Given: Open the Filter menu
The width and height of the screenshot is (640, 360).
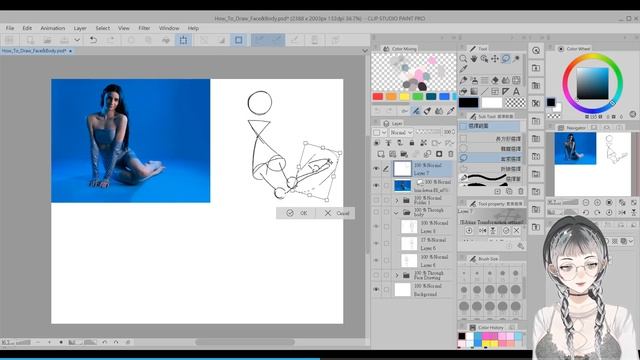Looking at the screenshot, I should (144, 28).
